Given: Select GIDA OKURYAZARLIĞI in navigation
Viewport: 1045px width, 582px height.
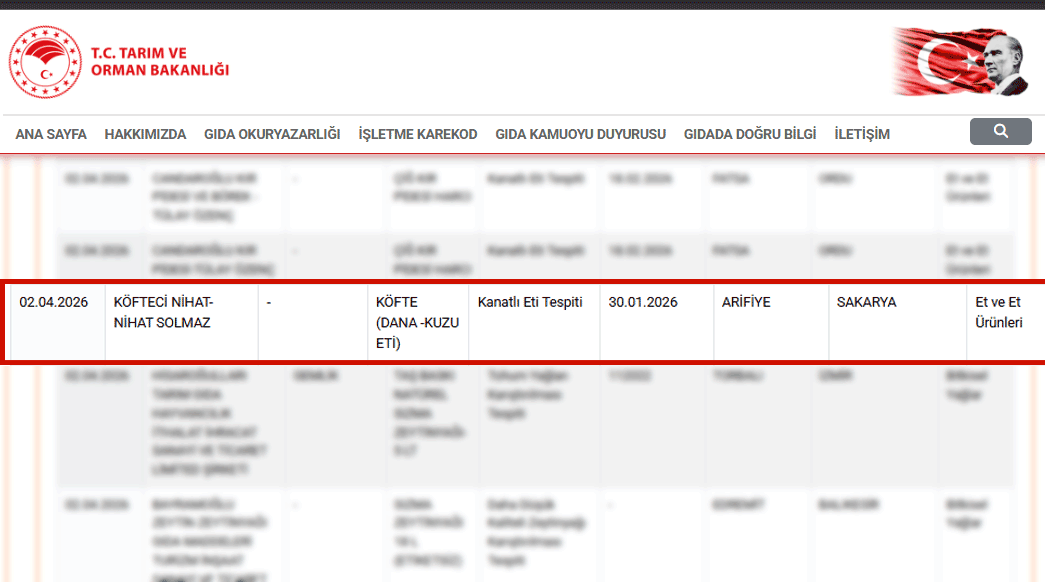Looking at the screenshot, I should tap(272, 134).
